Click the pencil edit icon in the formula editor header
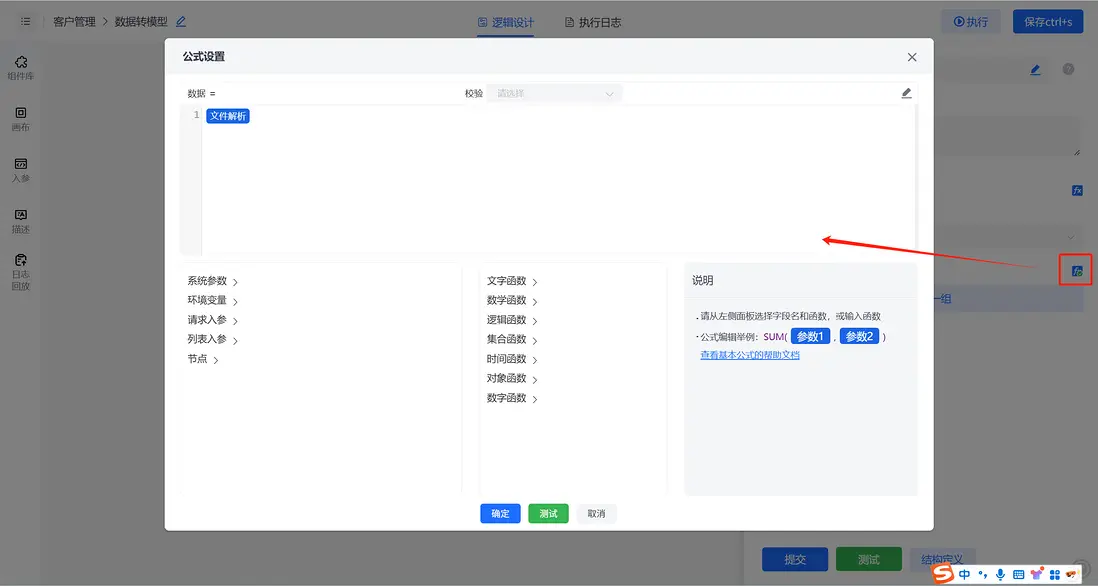This screenshot has height=586, width=1098. (906, 93)
